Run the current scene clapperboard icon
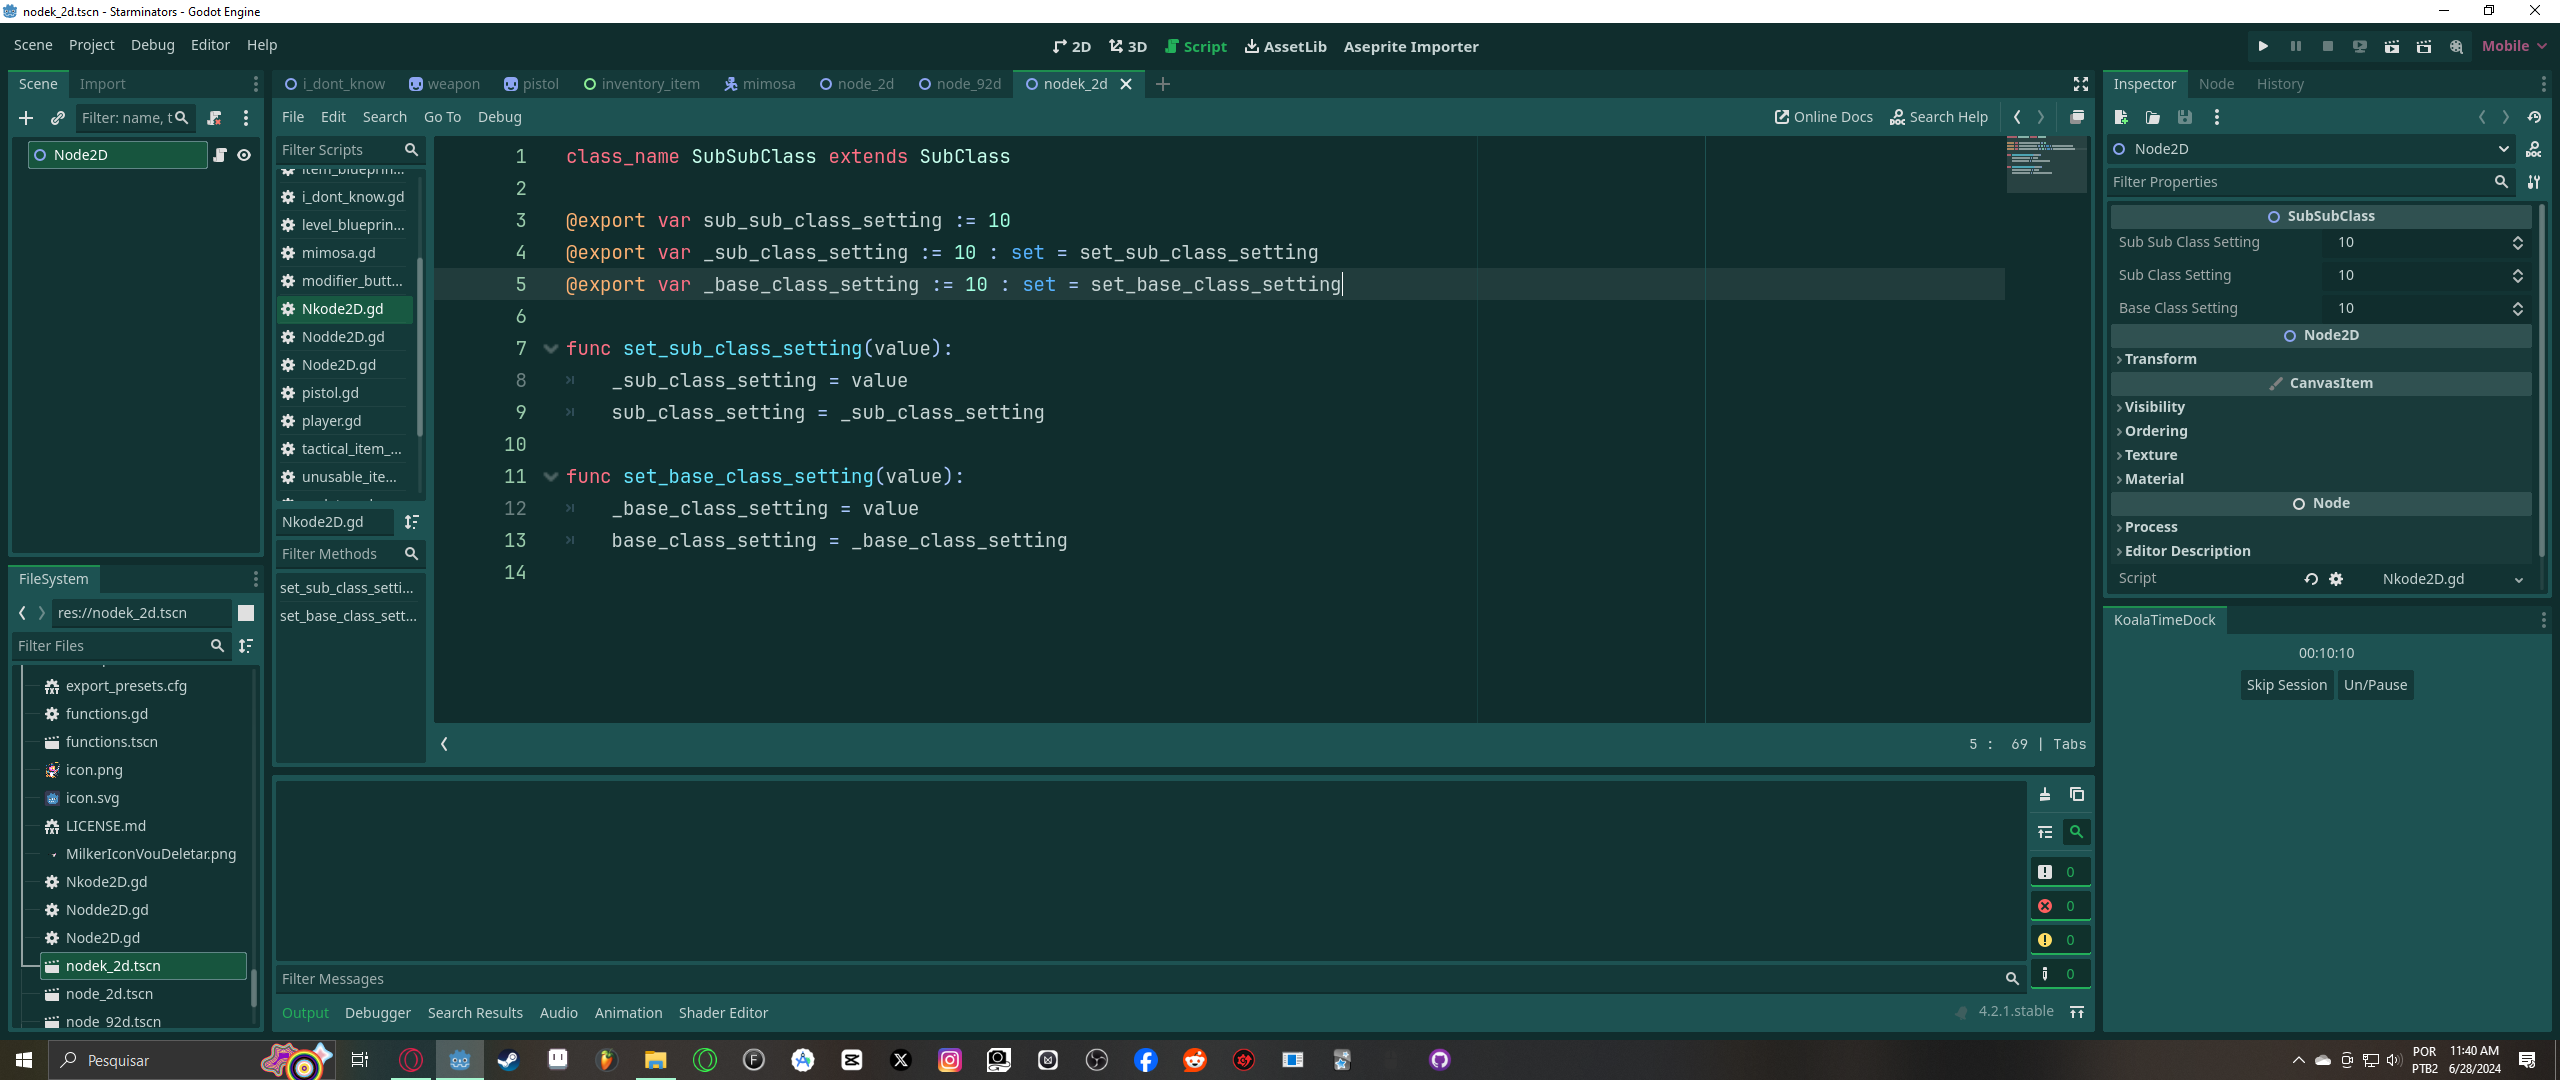 pos(2392,46)
